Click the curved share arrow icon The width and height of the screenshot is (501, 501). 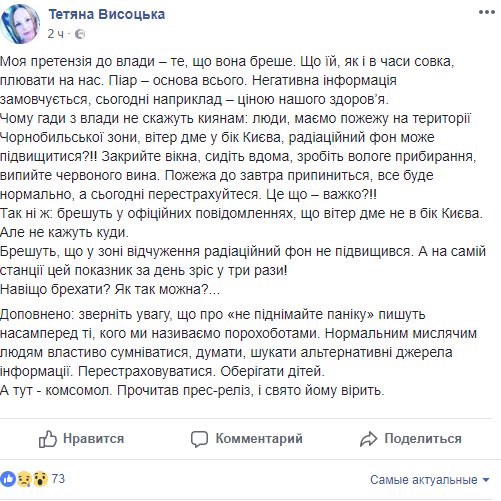368,439
